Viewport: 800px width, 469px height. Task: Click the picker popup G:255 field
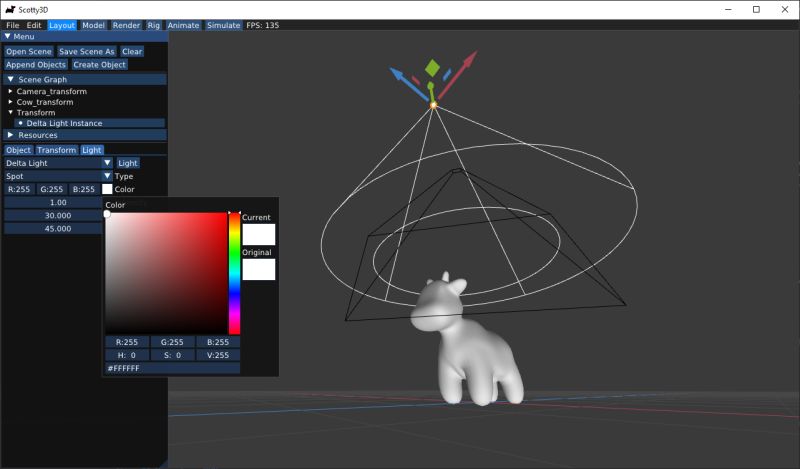pyautogui.click(x=172, y=342)
